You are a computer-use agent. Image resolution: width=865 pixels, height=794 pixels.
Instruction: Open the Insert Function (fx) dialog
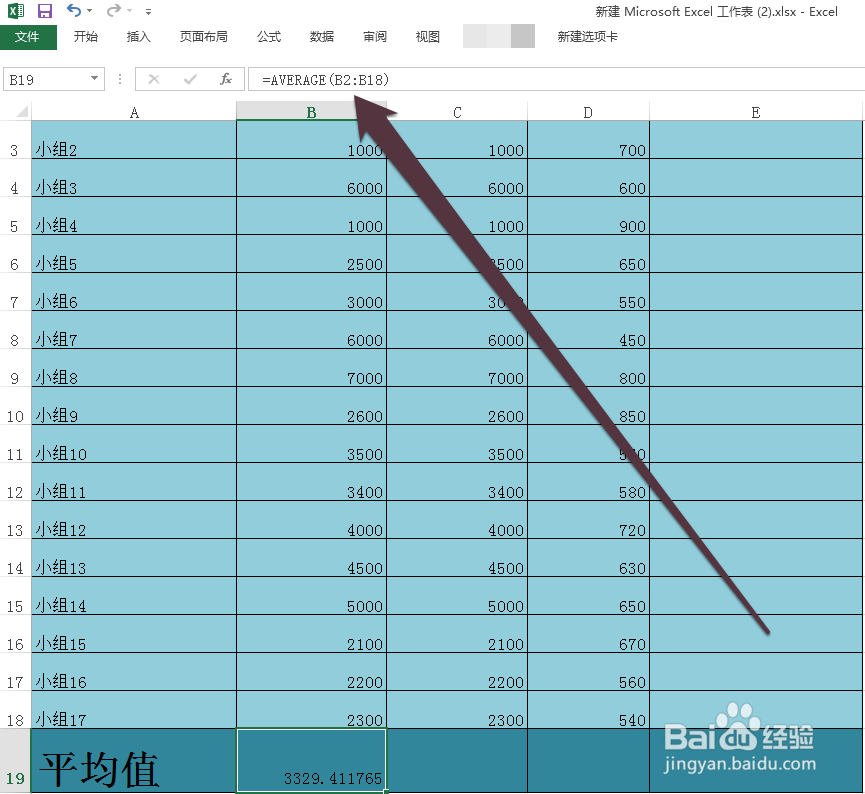click(227, 79)
